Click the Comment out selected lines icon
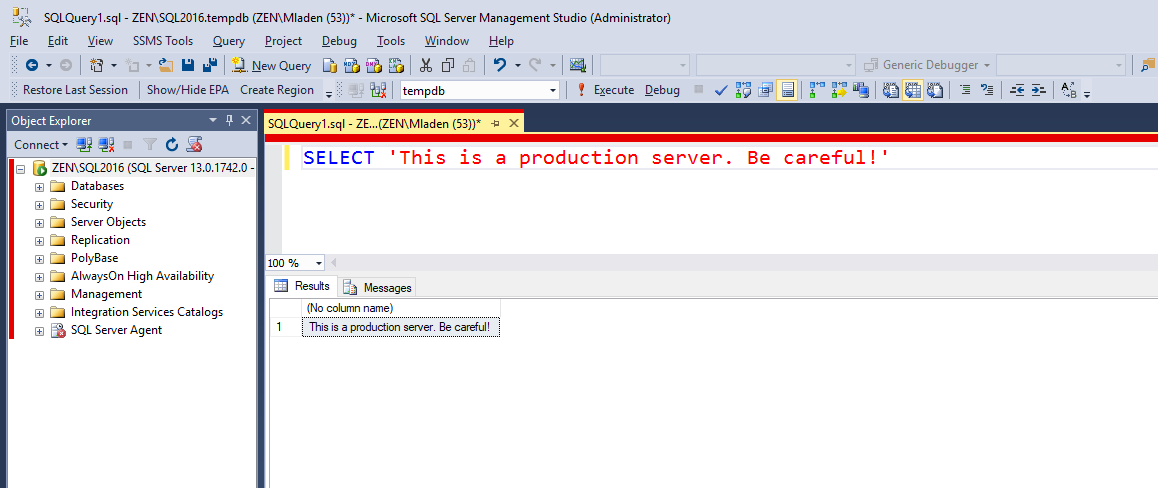 pyautogui.click(x=965, y=90)
